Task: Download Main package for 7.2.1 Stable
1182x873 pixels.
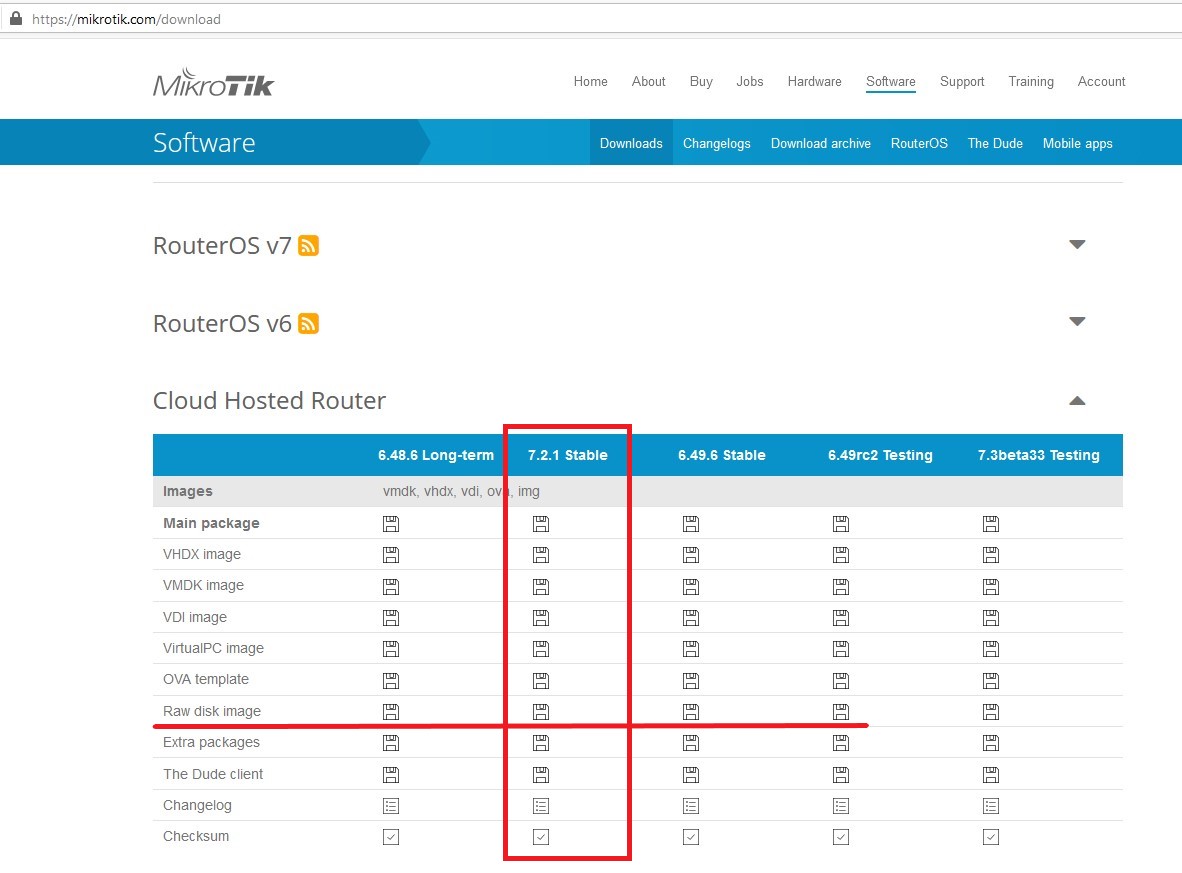Action: (540, 523)
